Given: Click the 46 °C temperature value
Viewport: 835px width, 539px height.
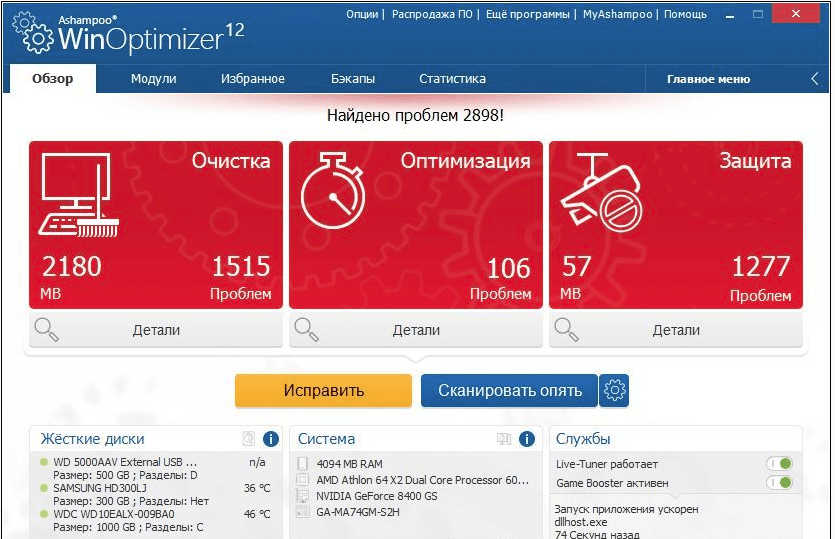Looking at the screenshot, I should [257, 514].
